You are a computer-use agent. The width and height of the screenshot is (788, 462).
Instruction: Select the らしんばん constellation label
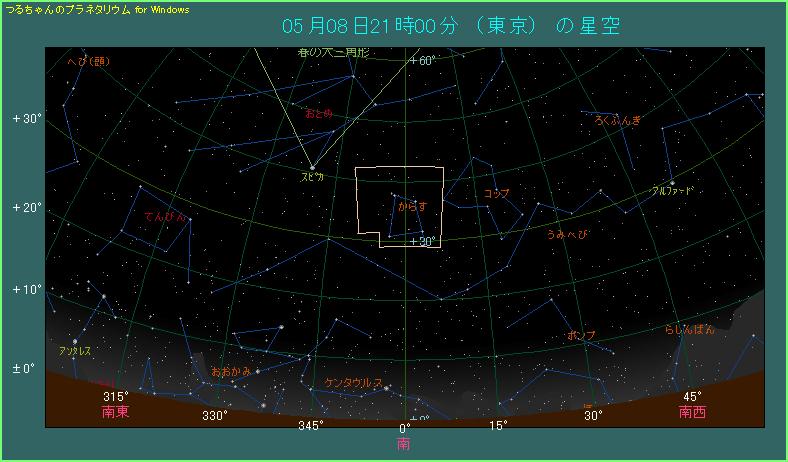pyautogui.click(x=690, y=329)
